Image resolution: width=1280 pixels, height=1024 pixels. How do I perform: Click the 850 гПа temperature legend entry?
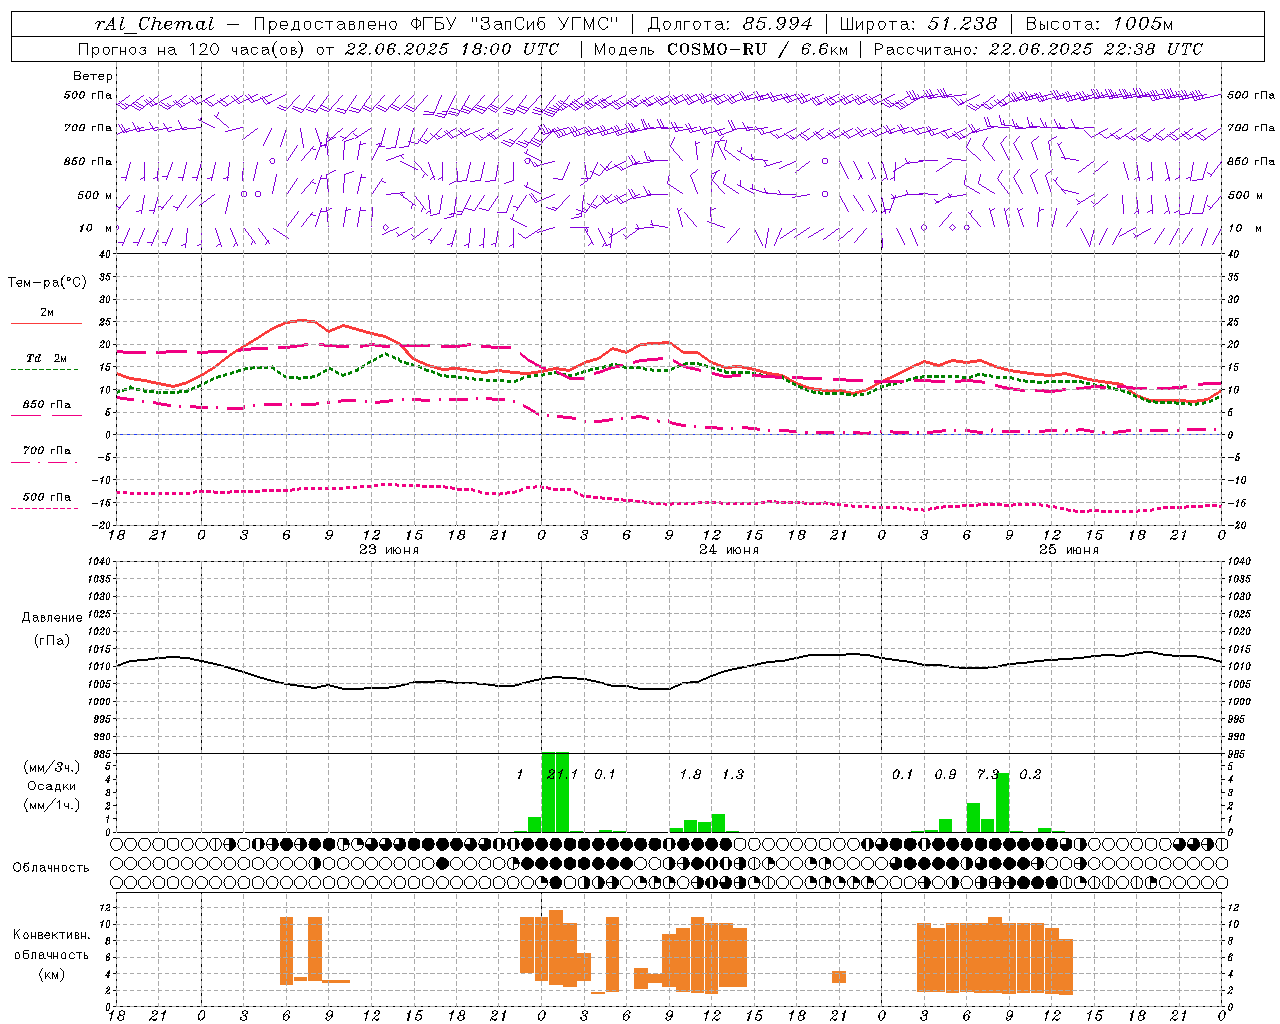(x=47, y=405)
